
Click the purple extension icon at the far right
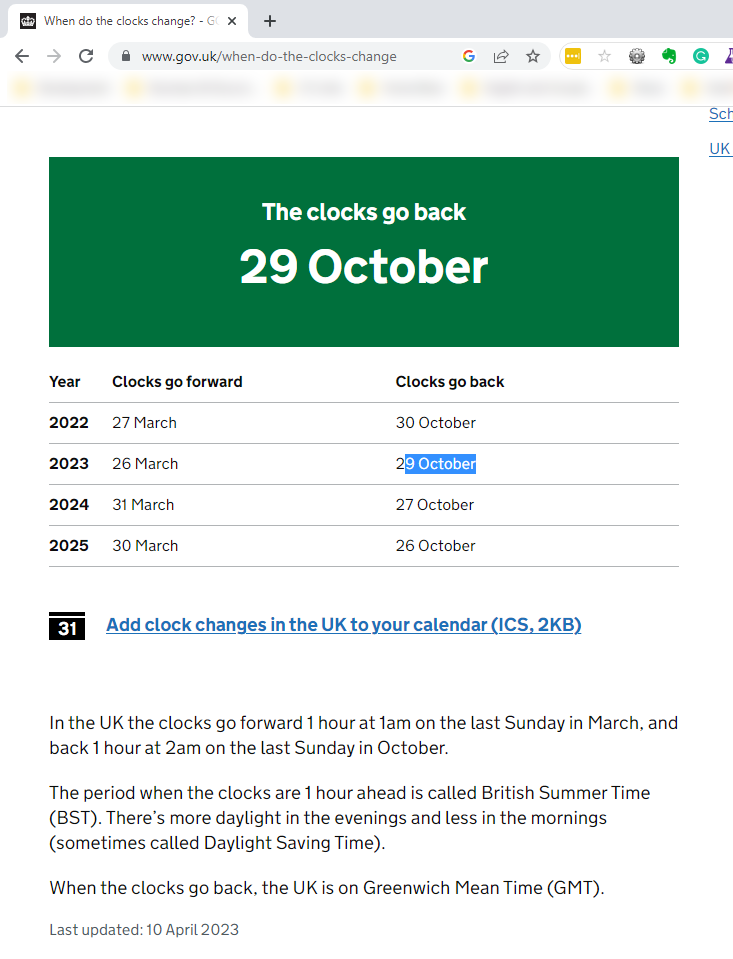(x=727, y=57)
